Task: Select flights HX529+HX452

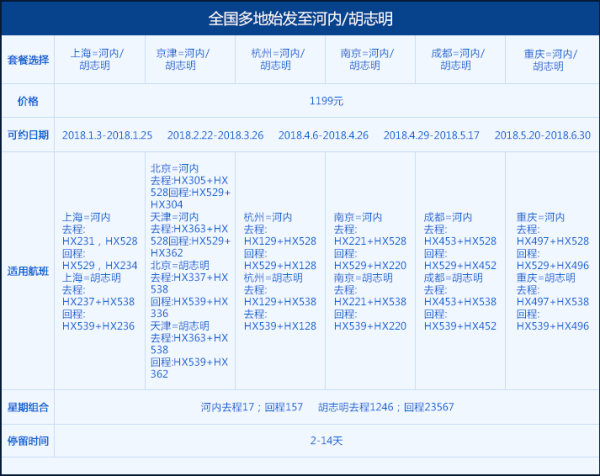Action: click(x=460, y=266)
